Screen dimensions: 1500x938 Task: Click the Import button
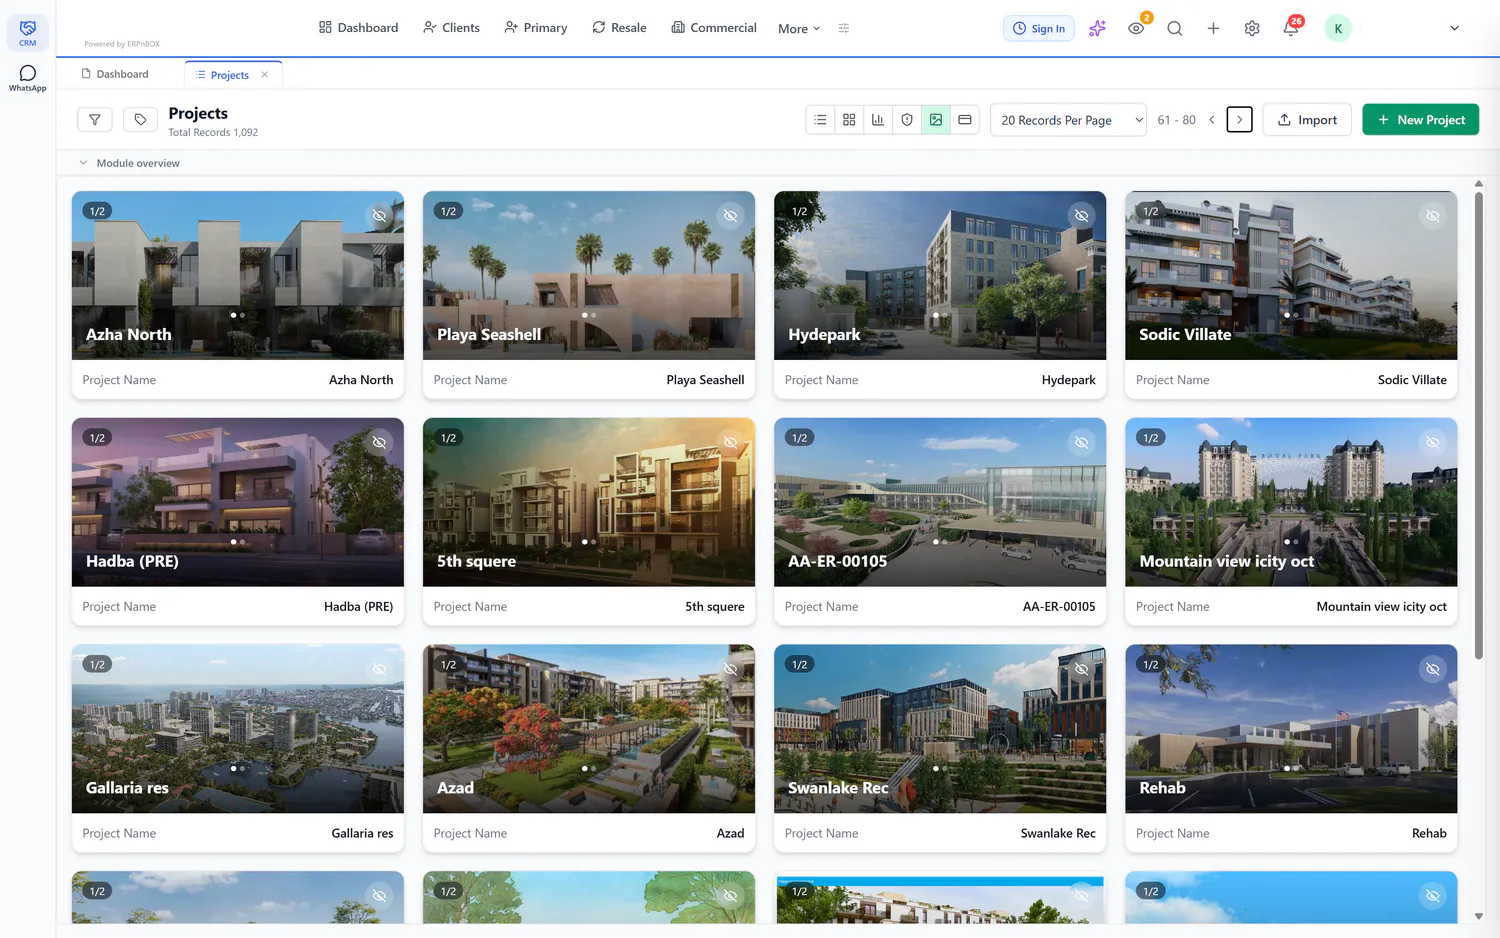pos(1307,120)
